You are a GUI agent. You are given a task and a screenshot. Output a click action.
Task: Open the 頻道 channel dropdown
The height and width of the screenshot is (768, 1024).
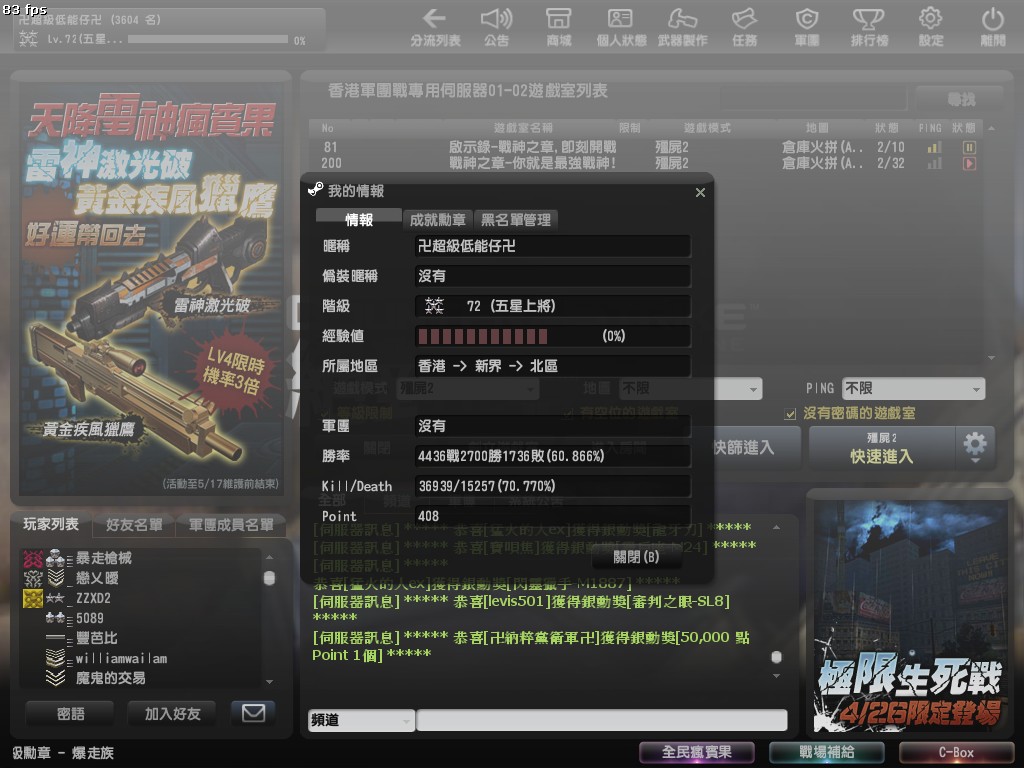(x=361, y=720)
